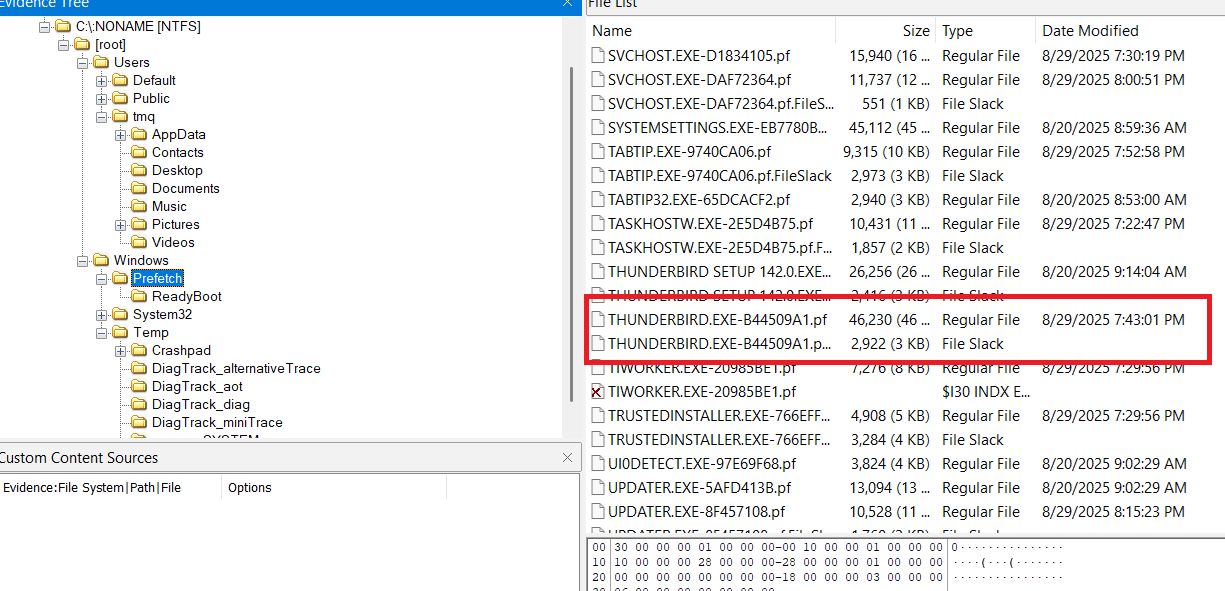Screen dimensions: 1225x591
Task: Expand the Default user folder node
Action: tap(102, 80)
